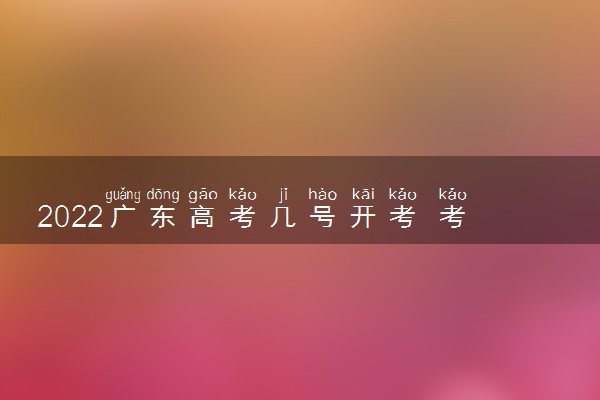Select the character 几 in the title
Image resolution: width=600 pixels, height=400 pixels.
283,217
